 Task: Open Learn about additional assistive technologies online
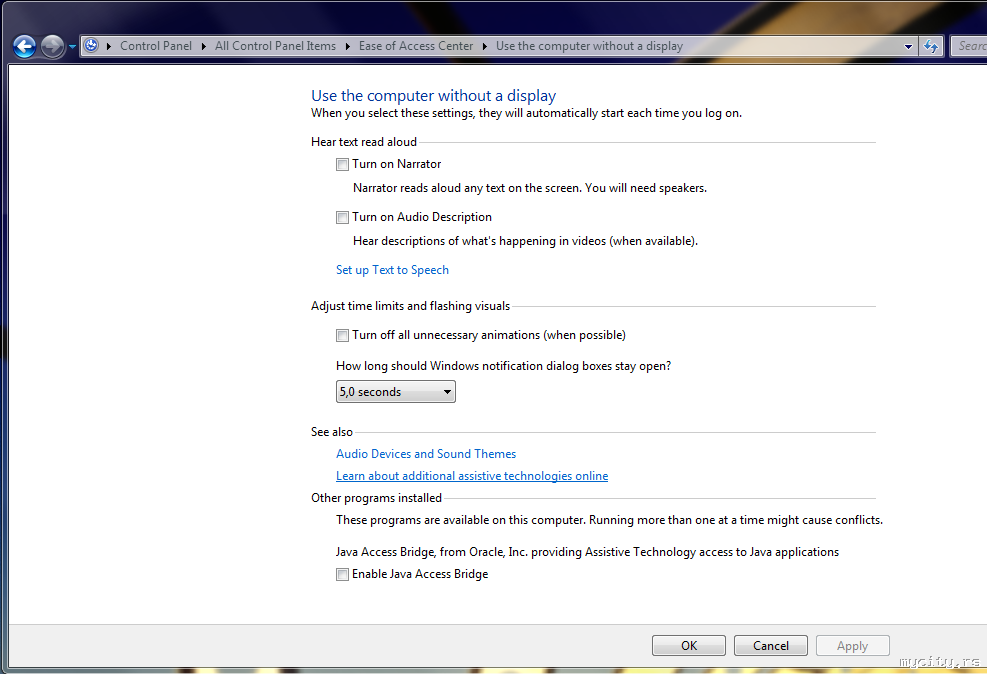pos(472,476)
